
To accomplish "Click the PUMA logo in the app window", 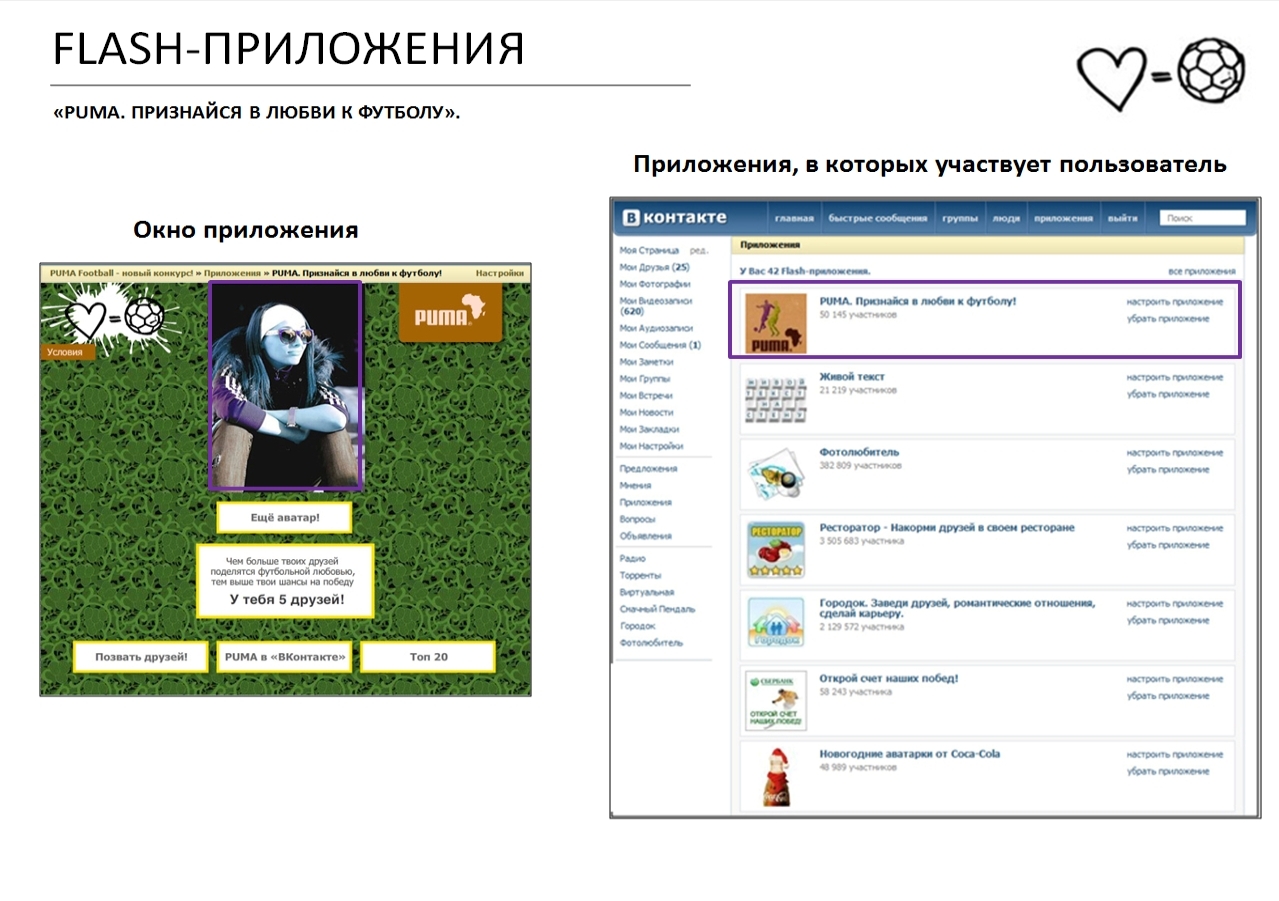I will (450, 312).
